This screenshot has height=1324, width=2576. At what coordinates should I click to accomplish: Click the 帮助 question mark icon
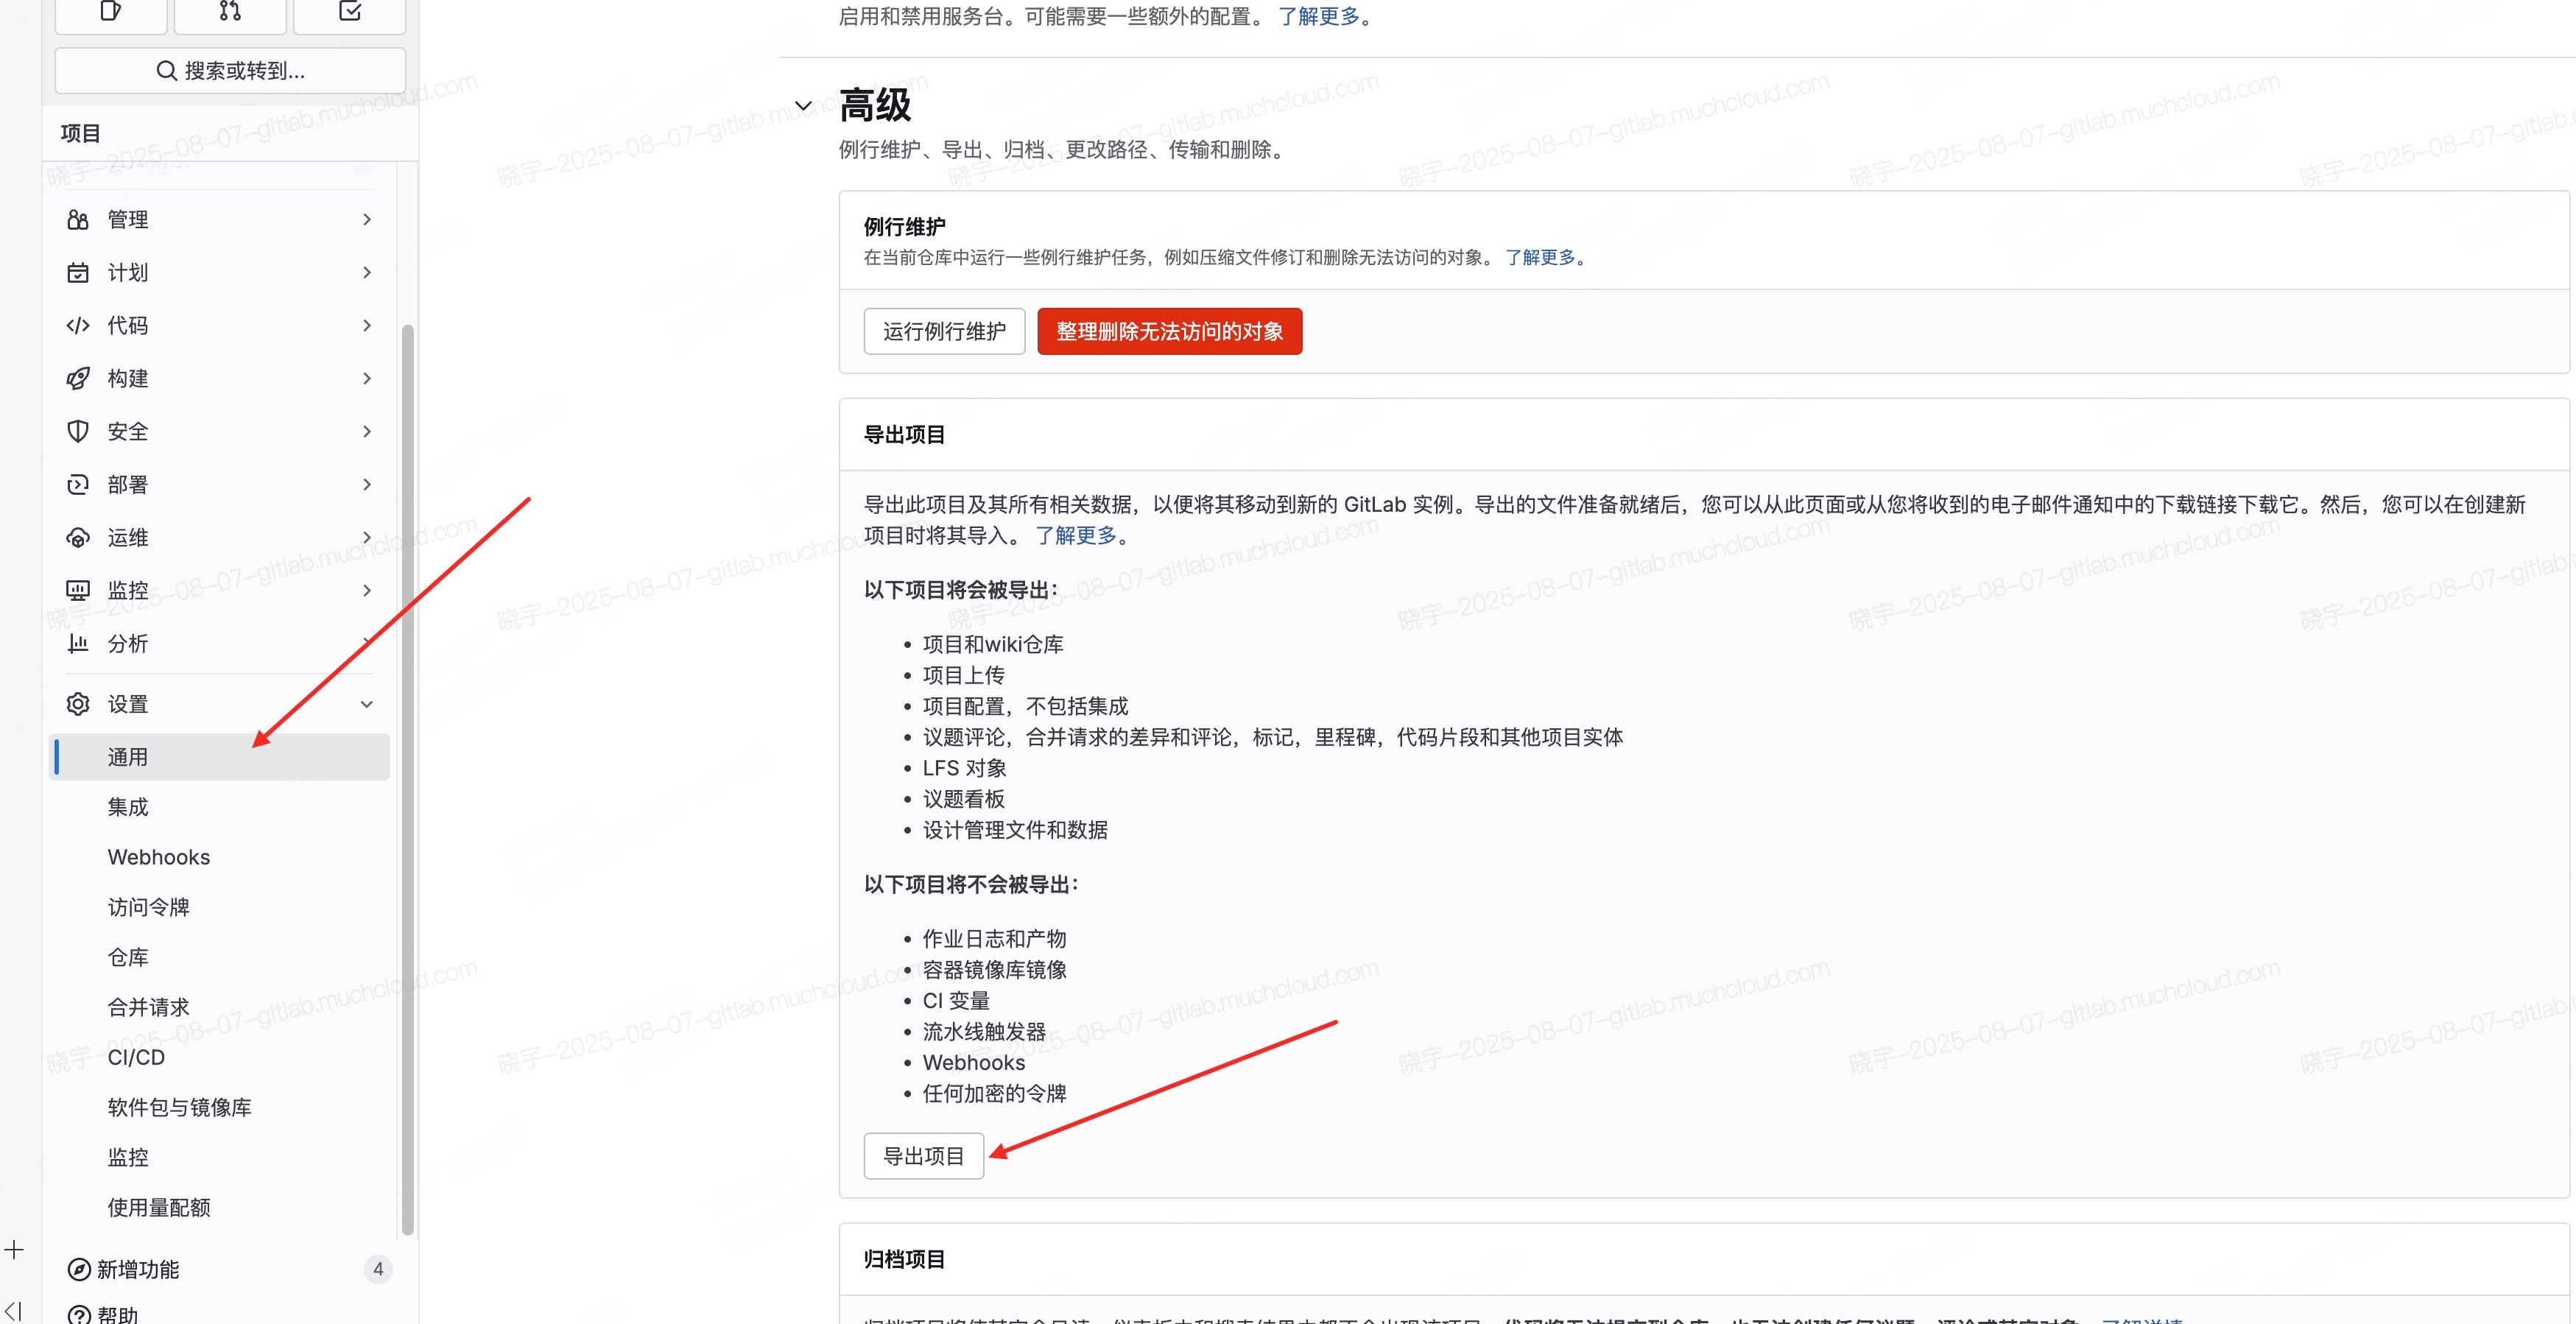coord(79,1314)
